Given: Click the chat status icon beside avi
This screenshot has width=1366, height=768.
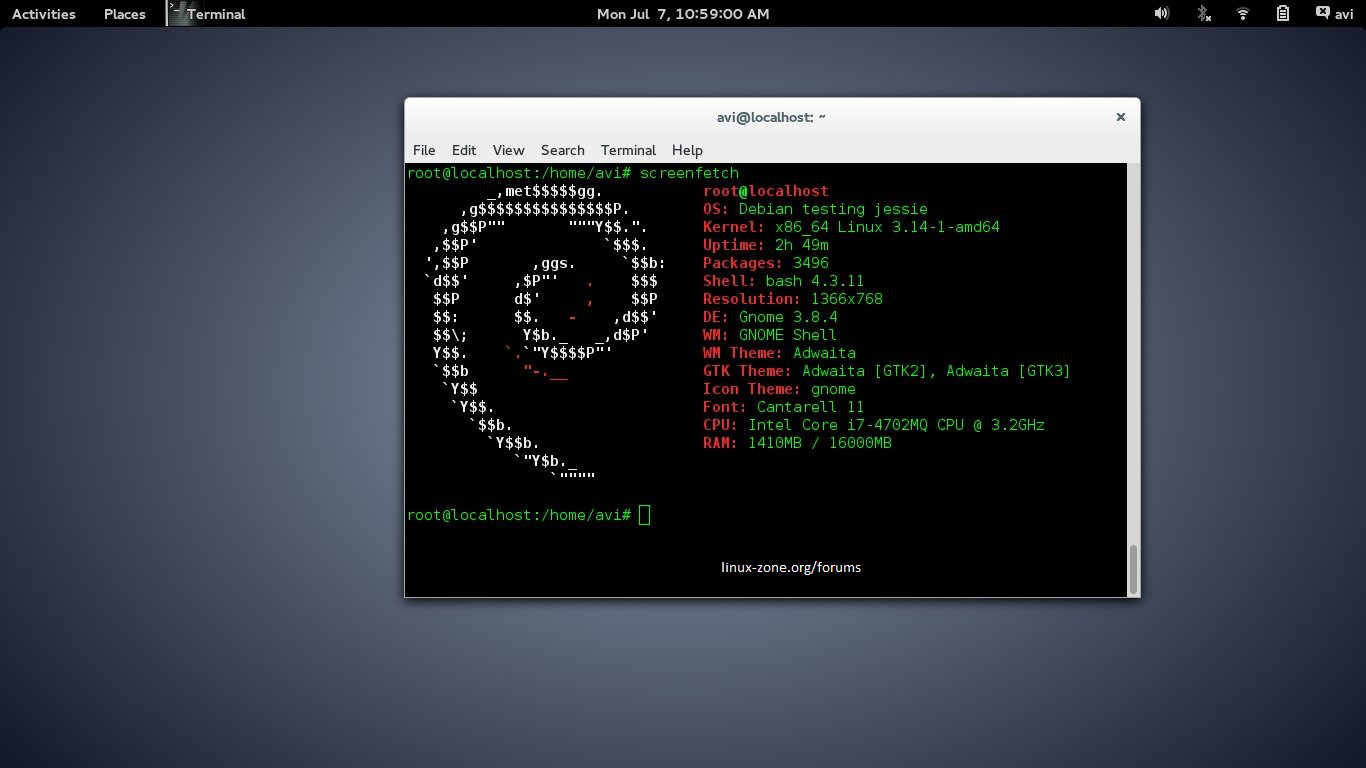Looking at the screenshot, I should [x=1322, y=13].
